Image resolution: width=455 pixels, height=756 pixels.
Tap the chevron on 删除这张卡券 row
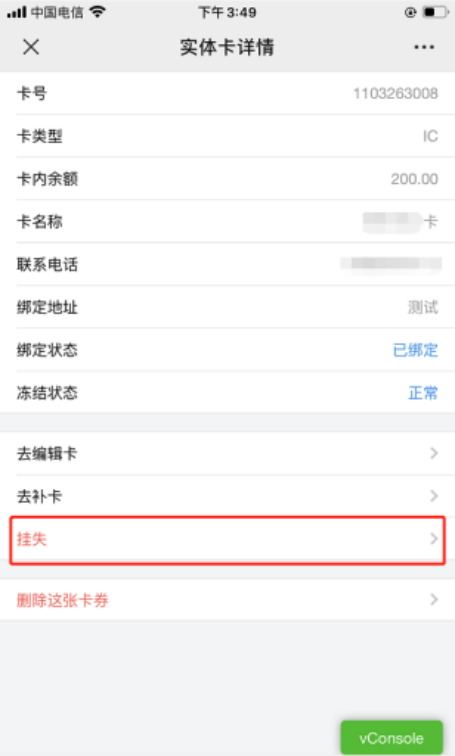[x=434, y=600]
